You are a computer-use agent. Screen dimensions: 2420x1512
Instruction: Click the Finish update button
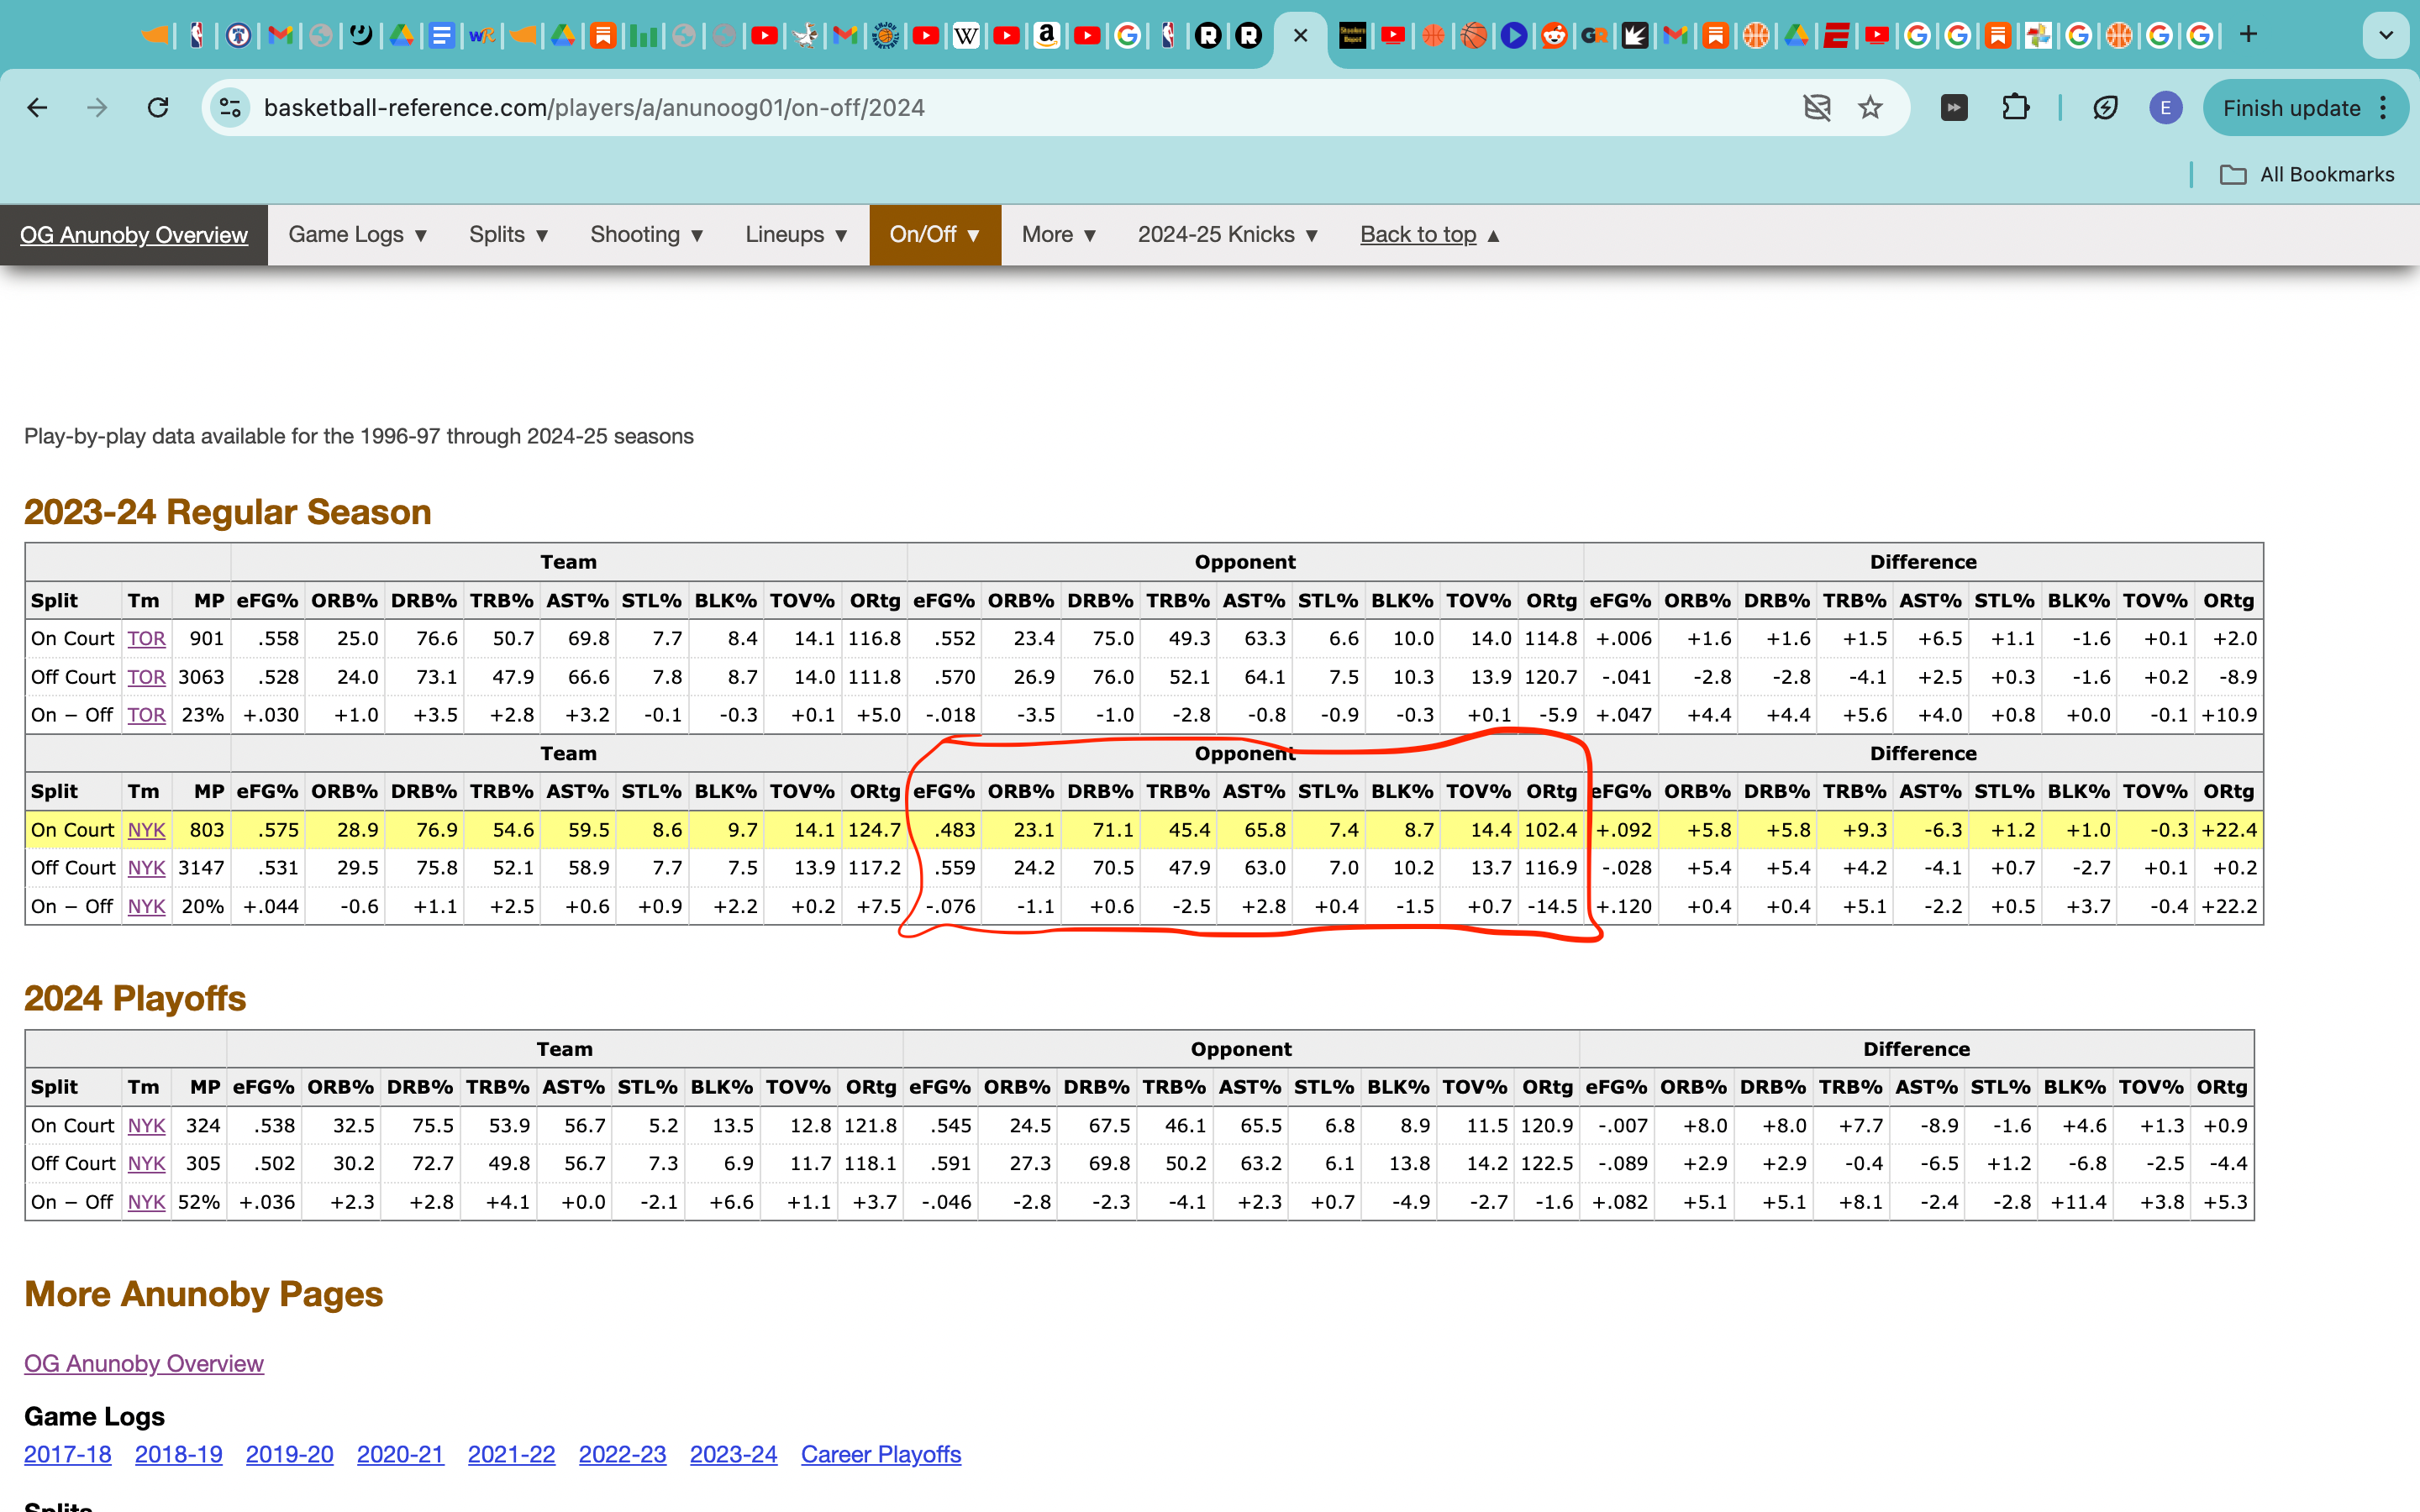pyautogui.click(x=2291, y=108)
